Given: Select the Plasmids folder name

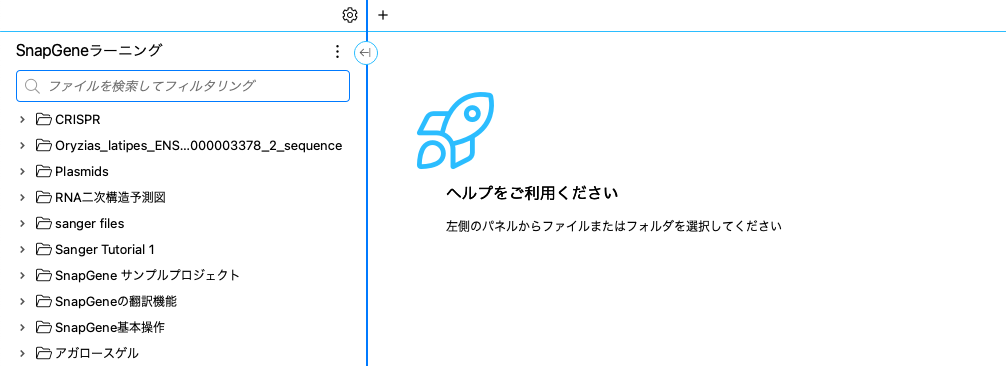Looking at the screenshot, I should coord(81,171).
